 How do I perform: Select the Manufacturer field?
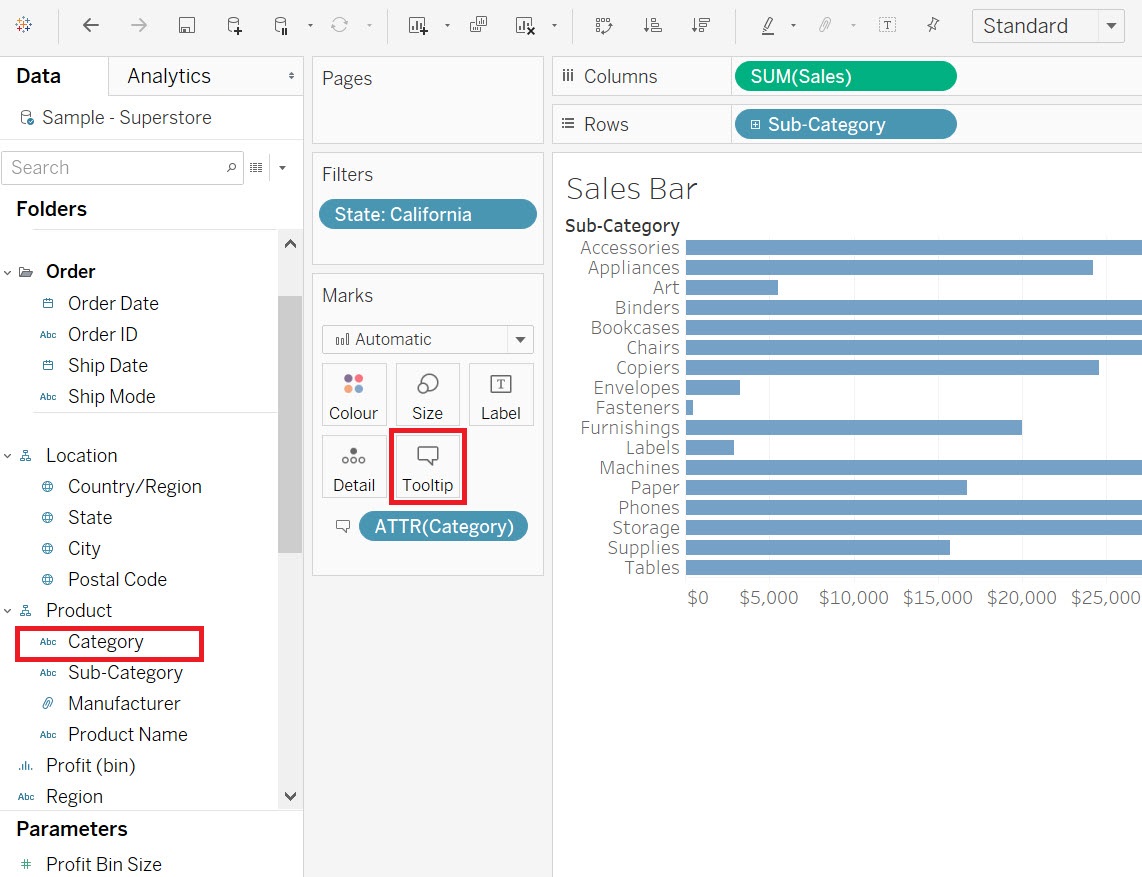pos(124,704)
